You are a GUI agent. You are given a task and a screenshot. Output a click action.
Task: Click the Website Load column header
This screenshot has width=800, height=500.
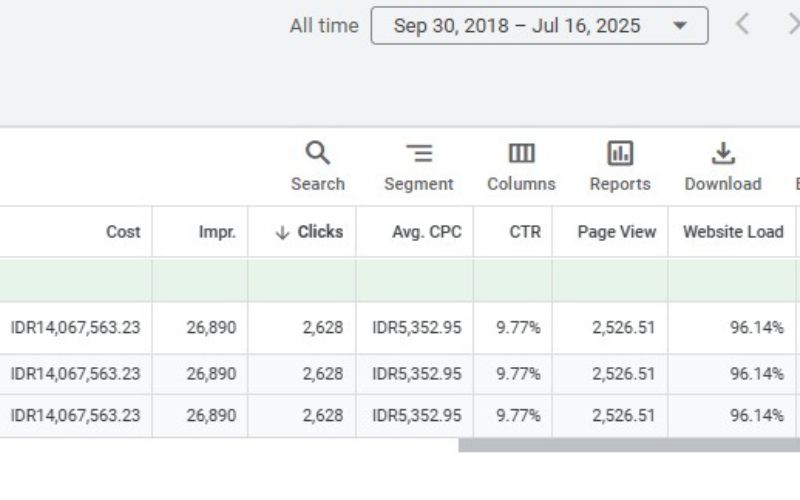click(x=732, y=232)
